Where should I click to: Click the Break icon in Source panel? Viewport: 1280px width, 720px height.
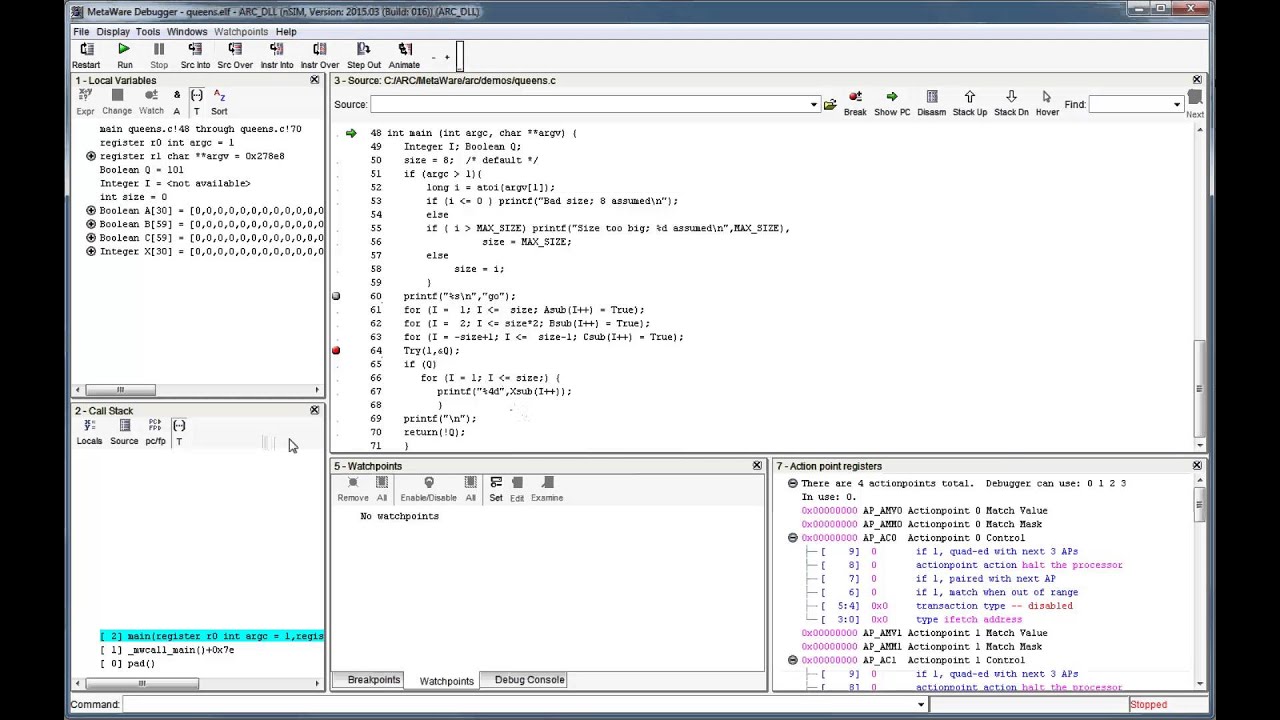855,103
